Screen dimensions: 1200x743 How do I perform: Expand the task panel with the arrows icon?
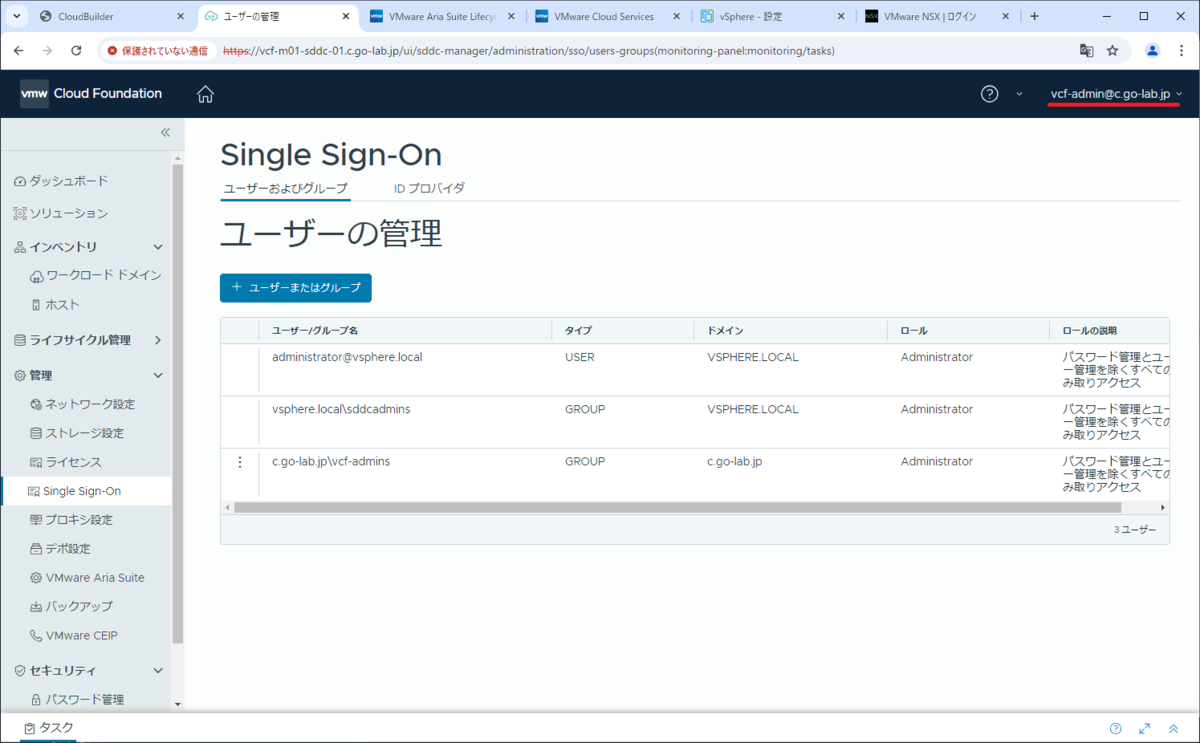[1146, 729]
